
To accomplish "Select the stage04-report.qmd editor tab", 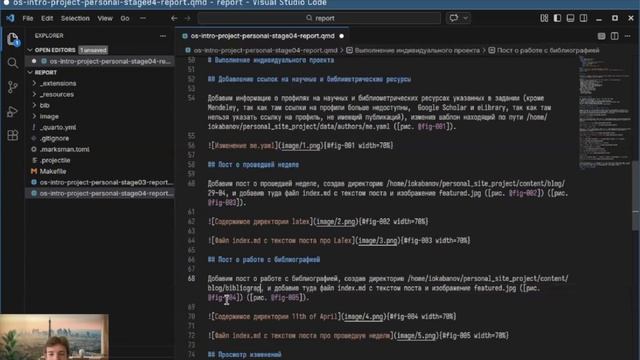I will 262,36.
